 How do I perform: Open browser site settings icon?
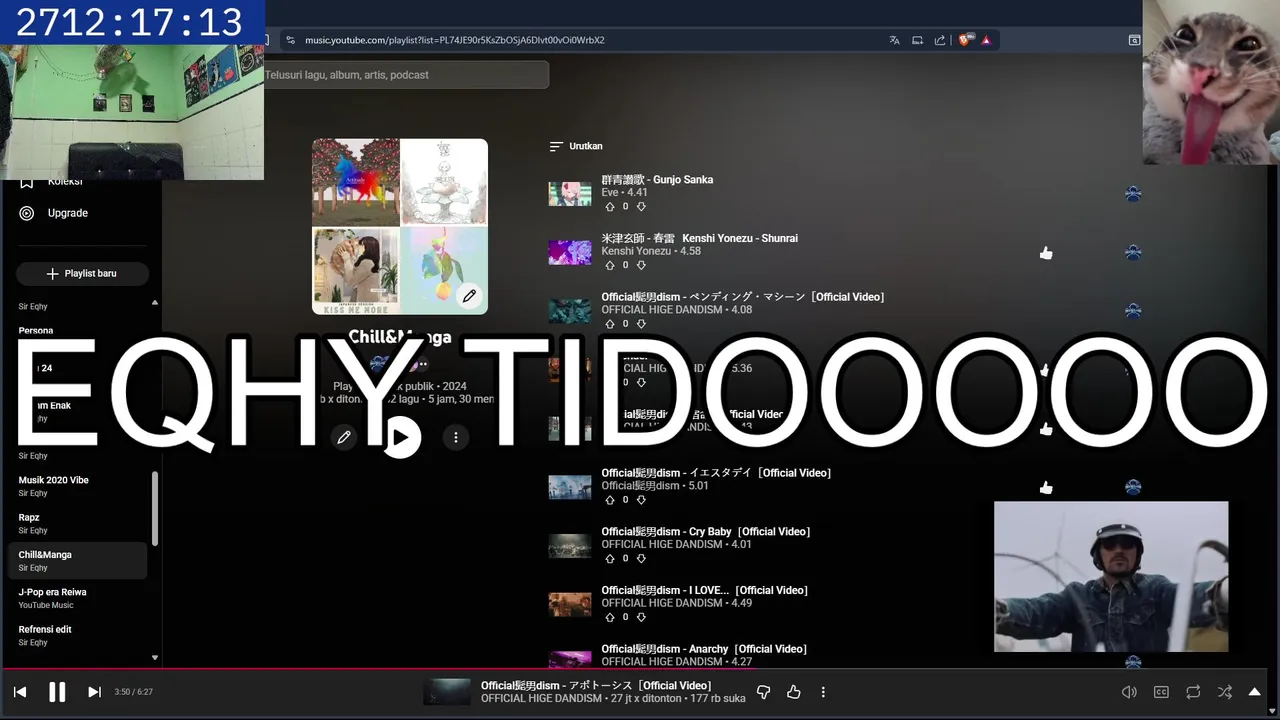[290, 40]
